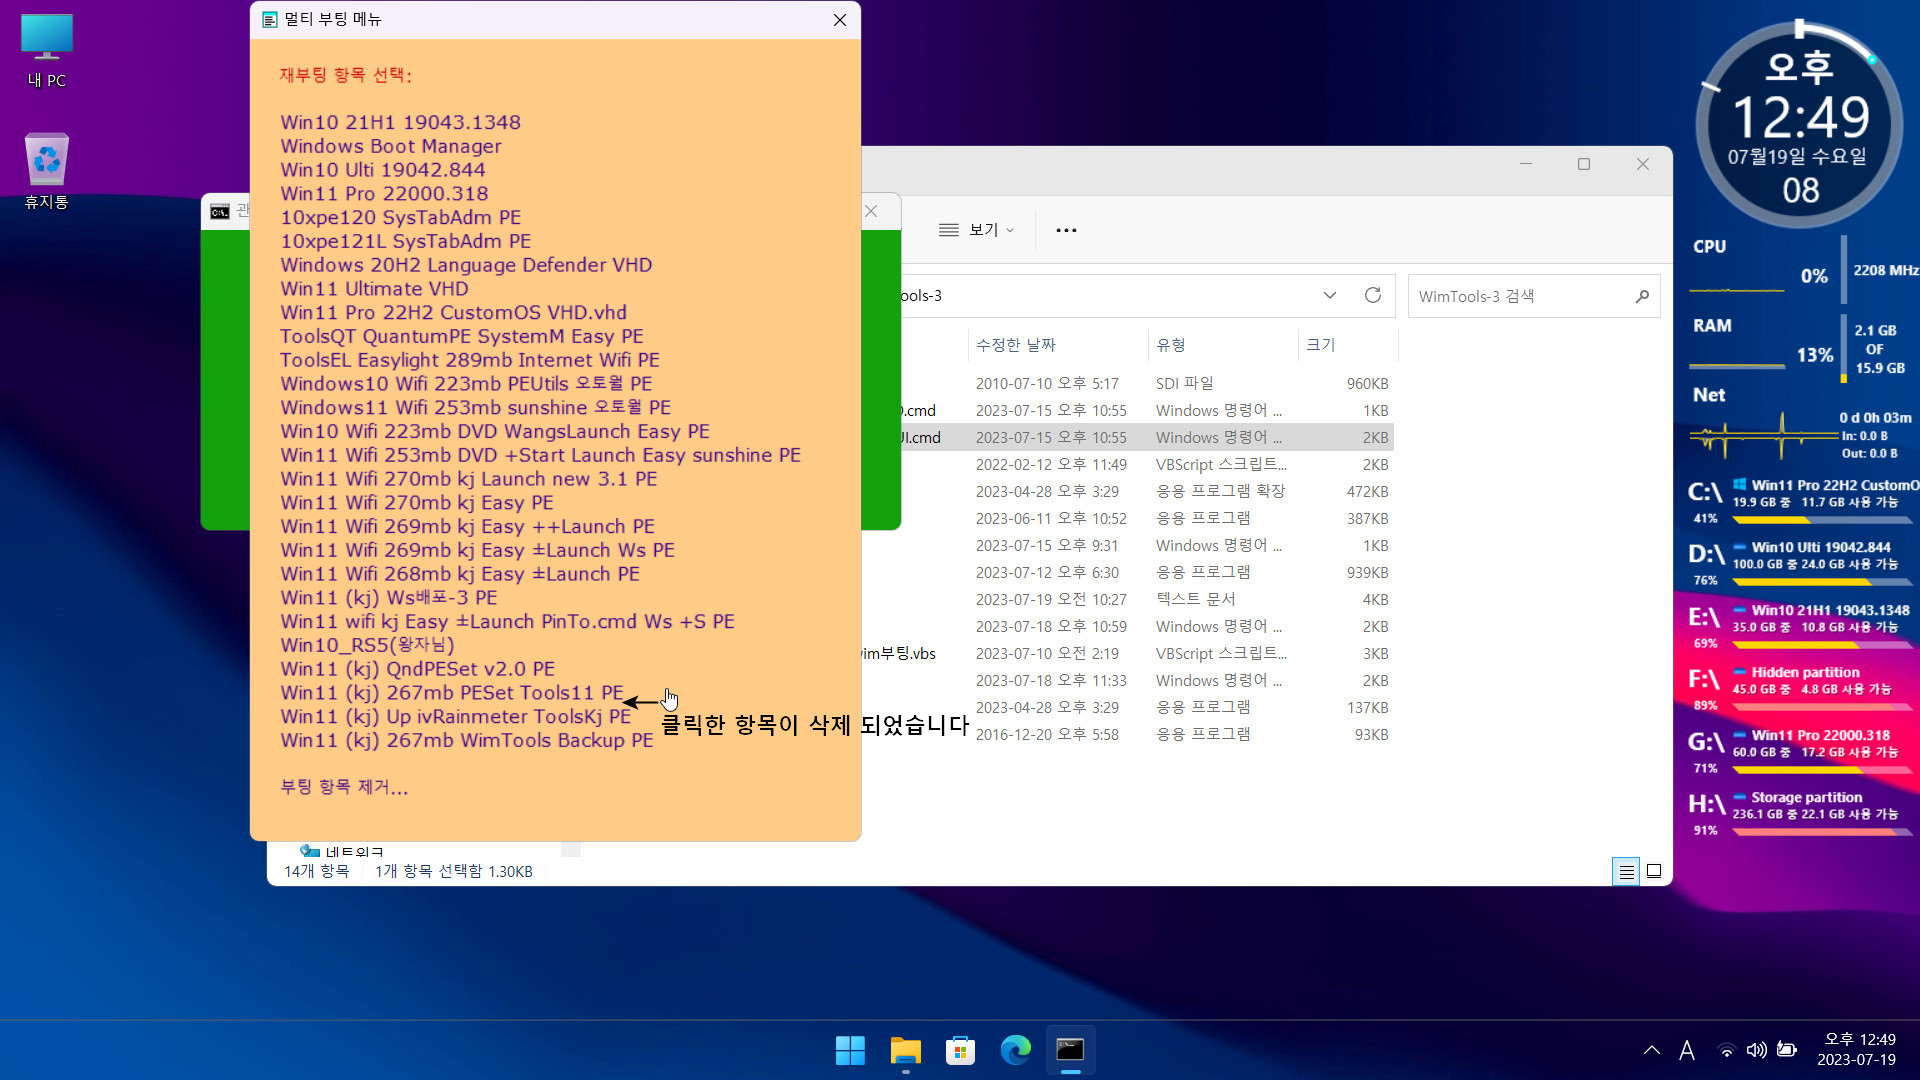Show hidden tray icons chevron
This screenshot has height=1080, width=1920.
click(1652, 1050)
